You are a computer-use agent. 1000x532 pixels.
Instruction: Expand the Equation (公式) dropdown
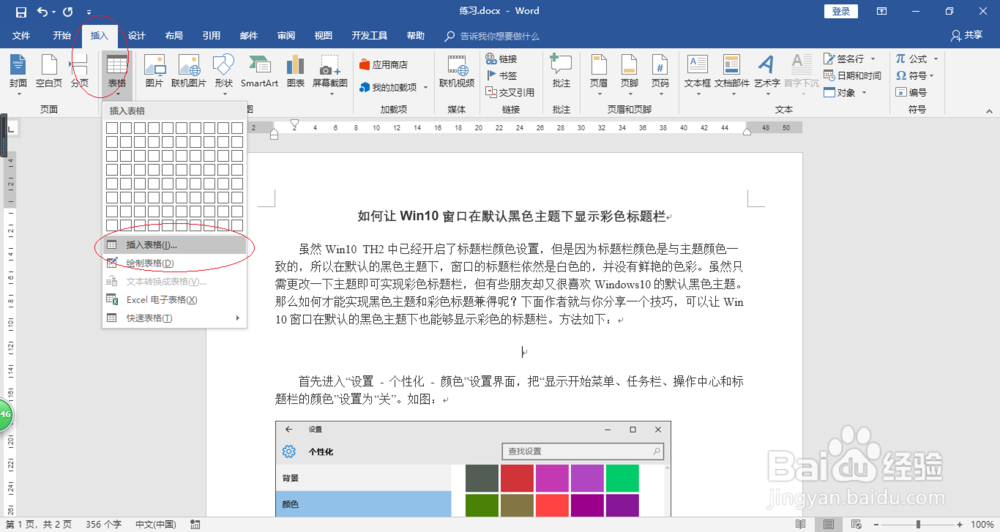click(936, 59)
